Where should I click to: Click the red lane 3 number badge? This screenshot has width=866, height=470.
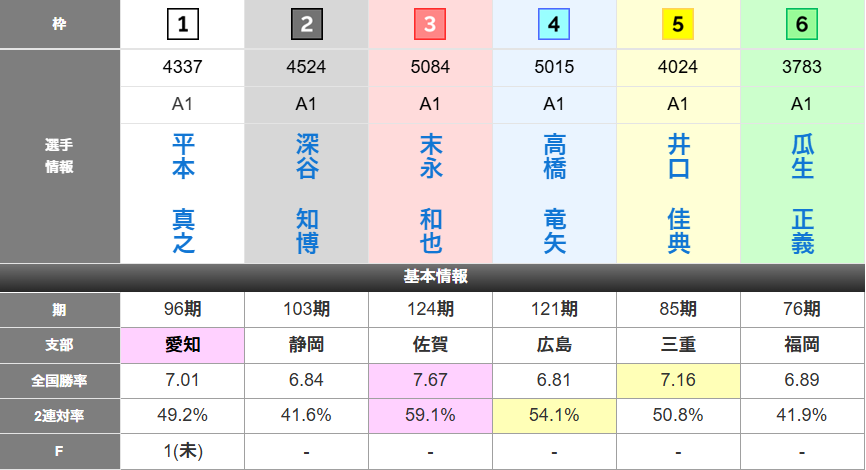coord(430,24)
